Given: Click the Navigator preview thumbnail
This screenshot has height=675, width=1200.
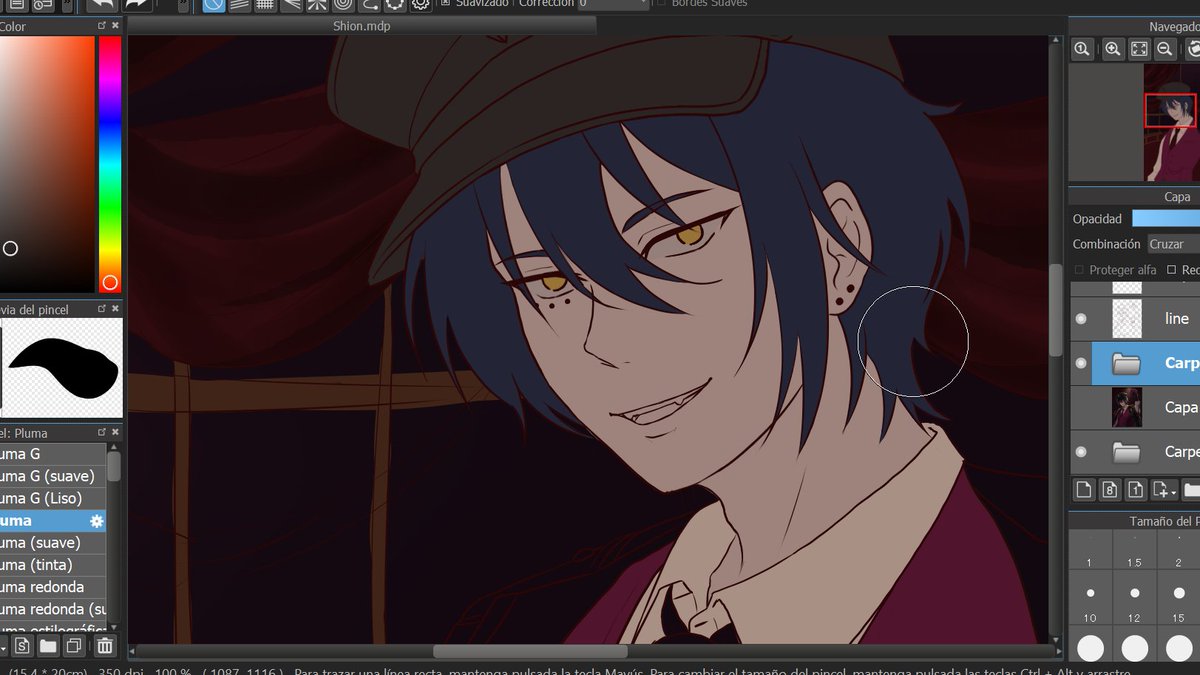Looking at the screenshot, I should [x=1170, y=122].
